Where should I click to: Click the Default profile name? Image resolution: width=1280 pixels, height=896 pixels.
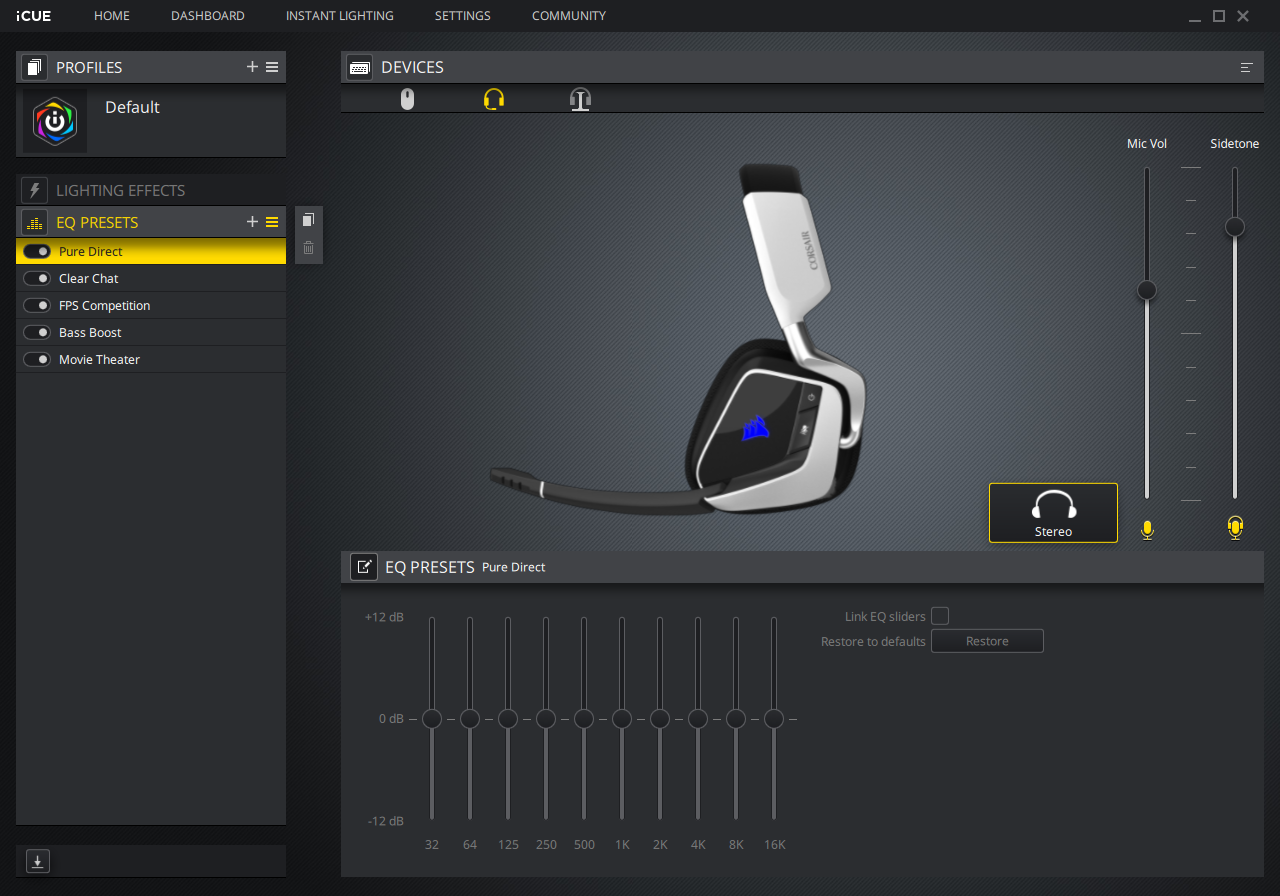(132, 107)
